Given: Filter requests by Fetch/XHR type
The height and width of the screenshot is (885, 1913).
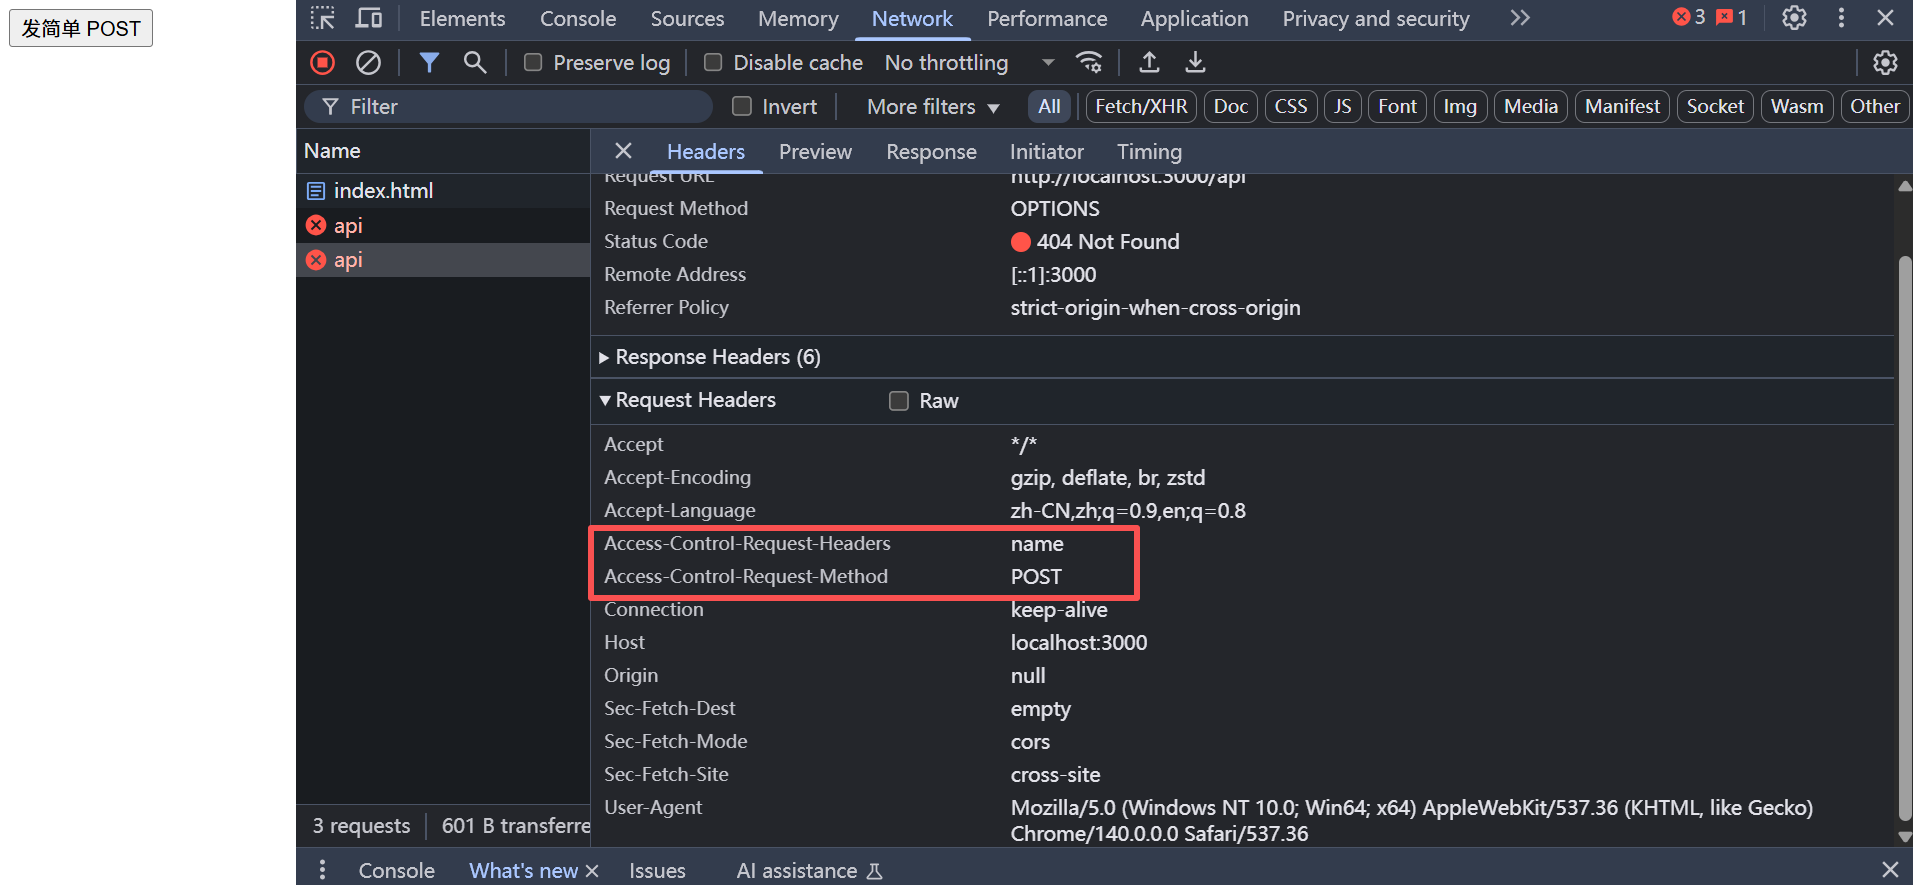Looking at the screenshot, I should [x=1141, y=107].
